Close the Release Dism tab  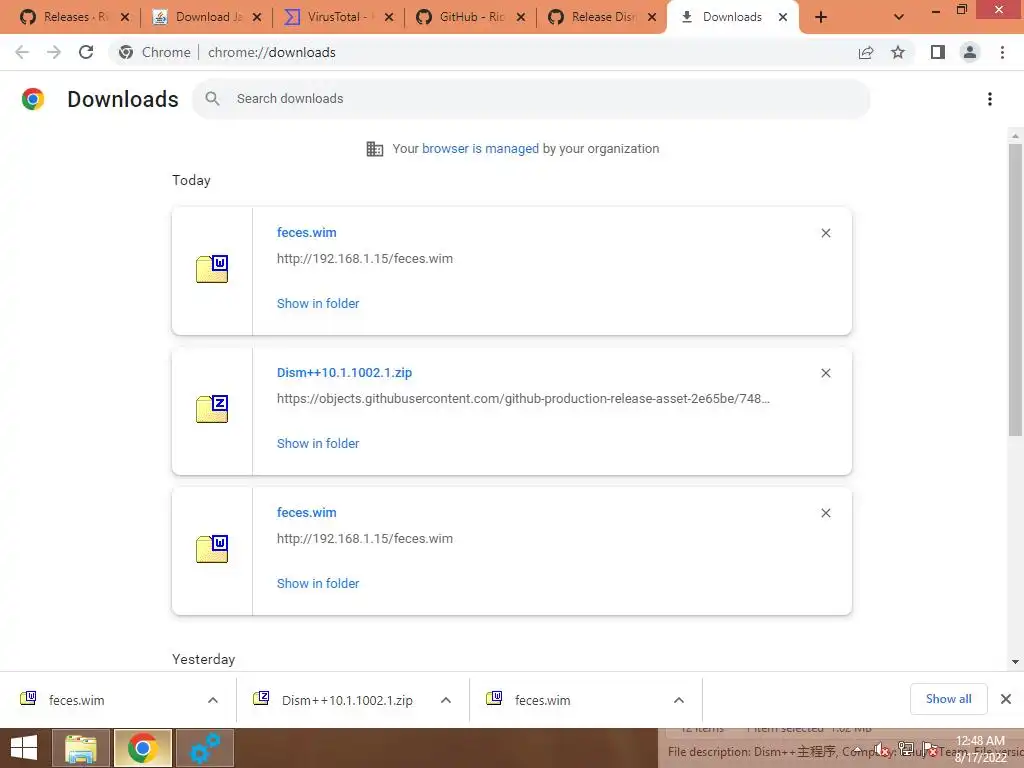click(x=652, y=17)
